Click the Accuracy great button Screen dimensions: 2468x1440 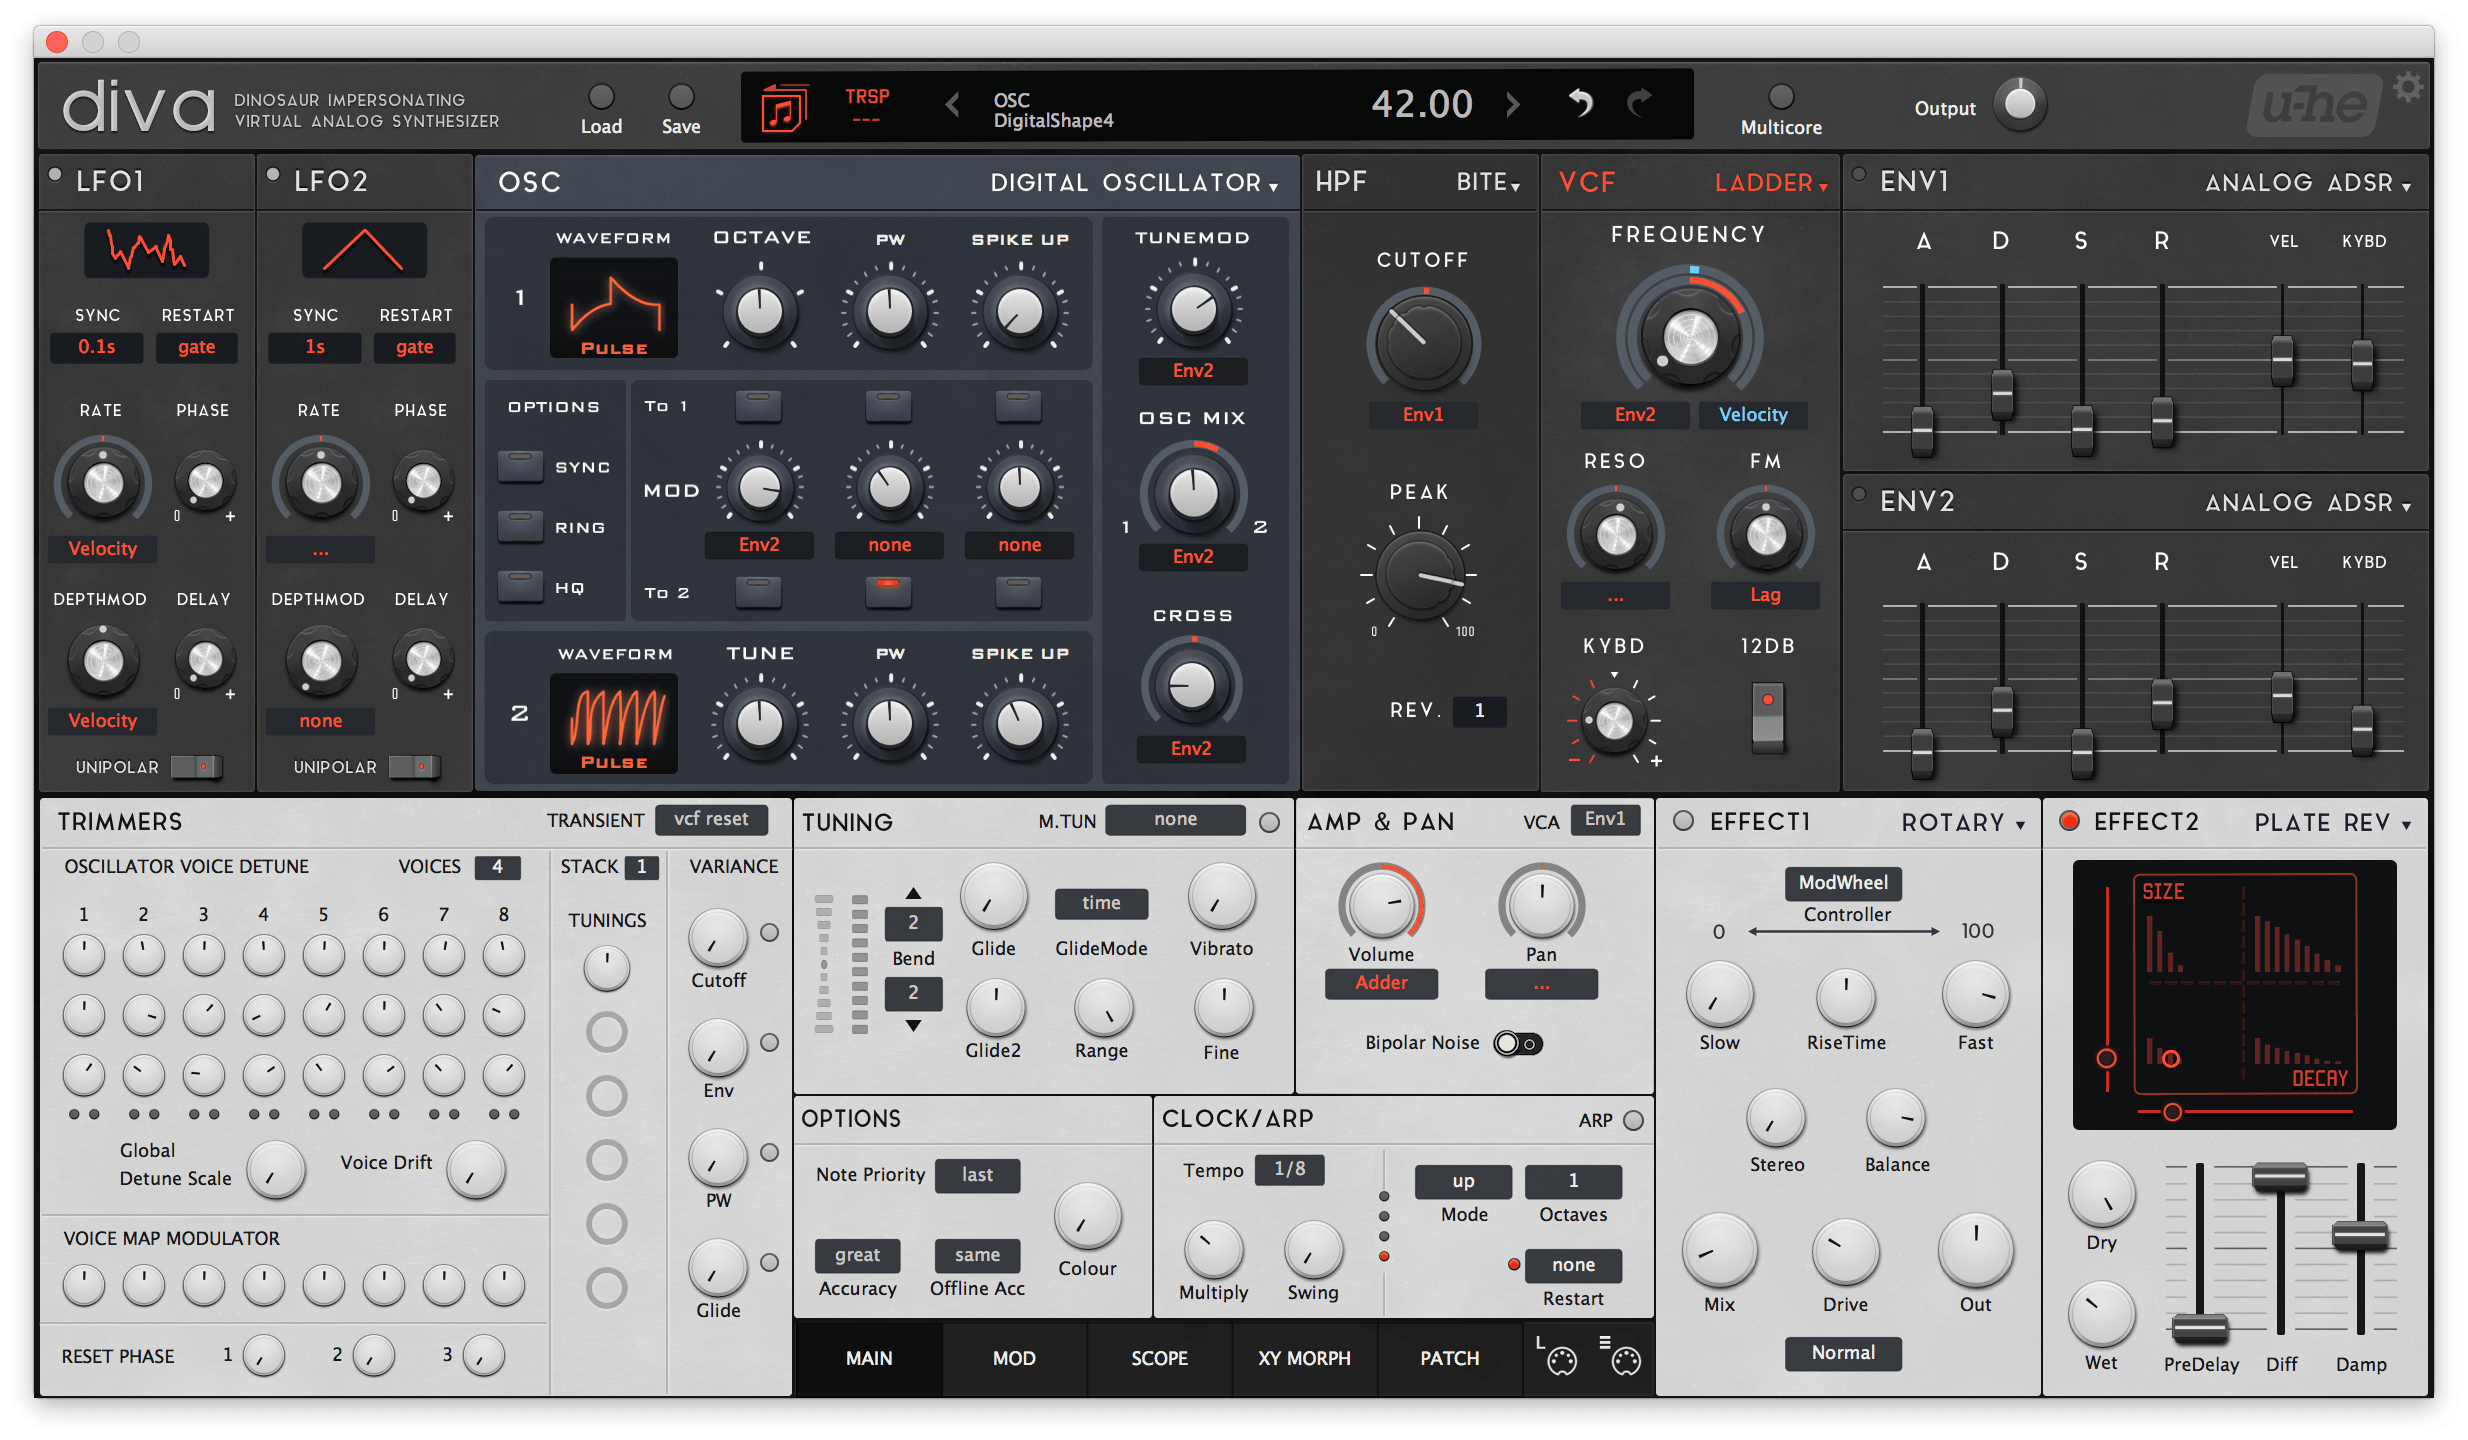click(x=857, y=1255)
